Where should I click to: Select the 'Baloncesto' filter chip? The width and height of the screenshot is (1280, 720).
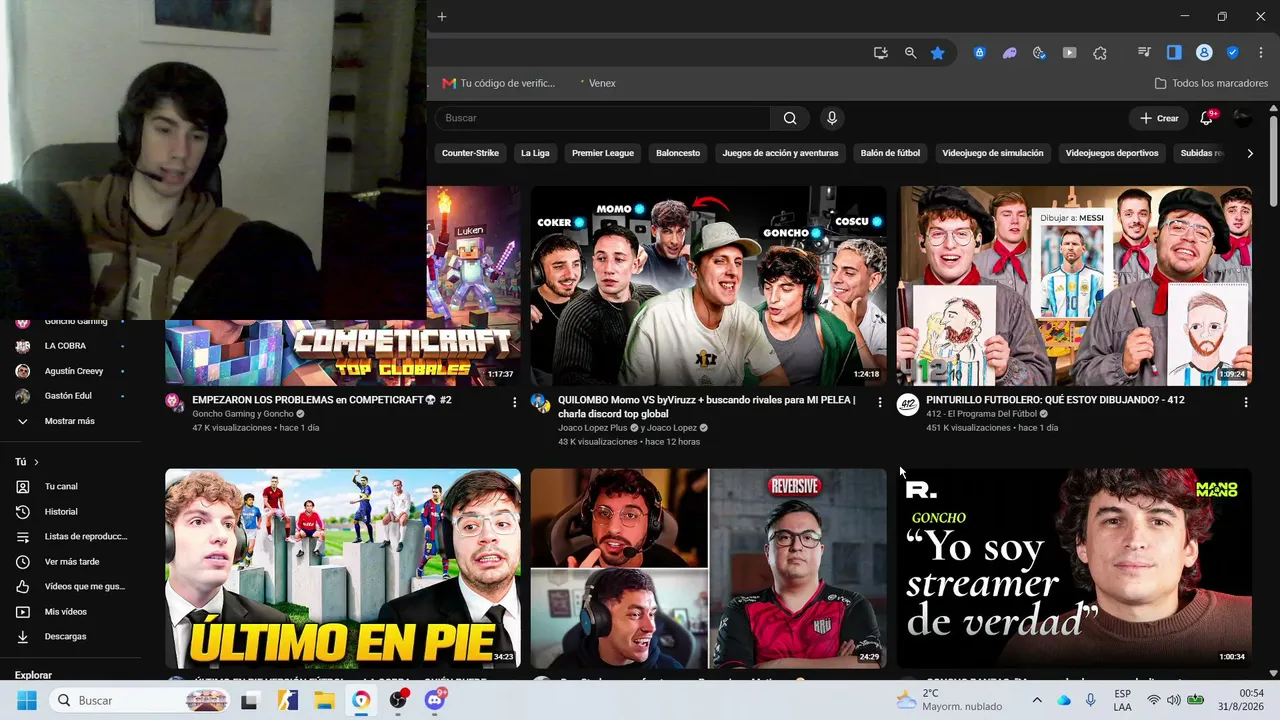678,153
